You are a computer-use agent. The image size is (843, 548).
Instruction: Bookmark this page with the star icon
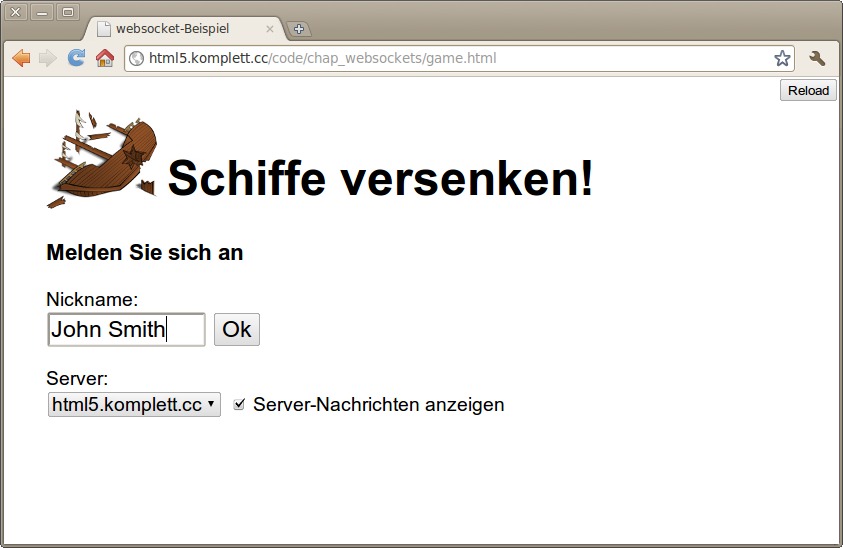pyautogui.click(x=782, y=58)
